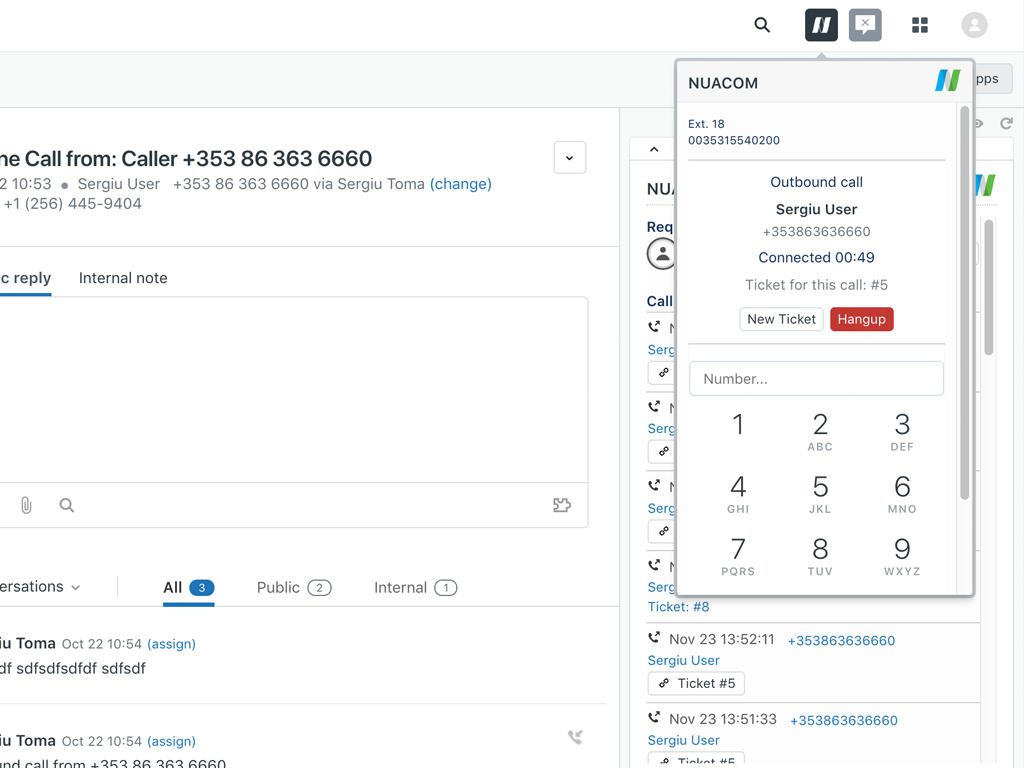Open the user profile avatar
The image size is (1024, 768).
pyautogui.click(x=974, y=25)
